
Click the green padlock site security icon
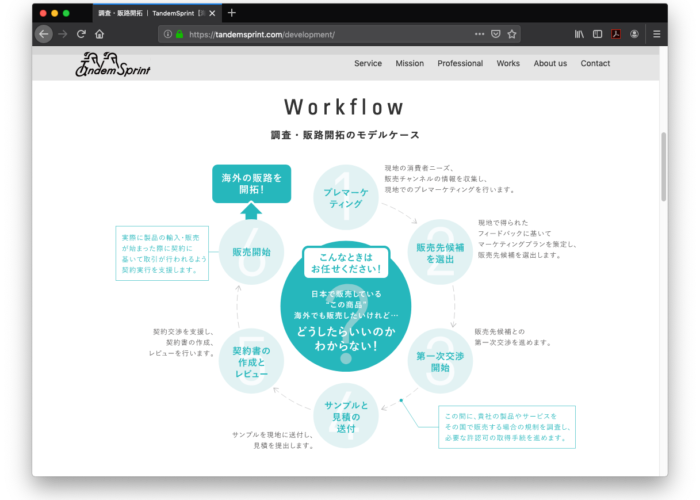(x=179, y=34)
